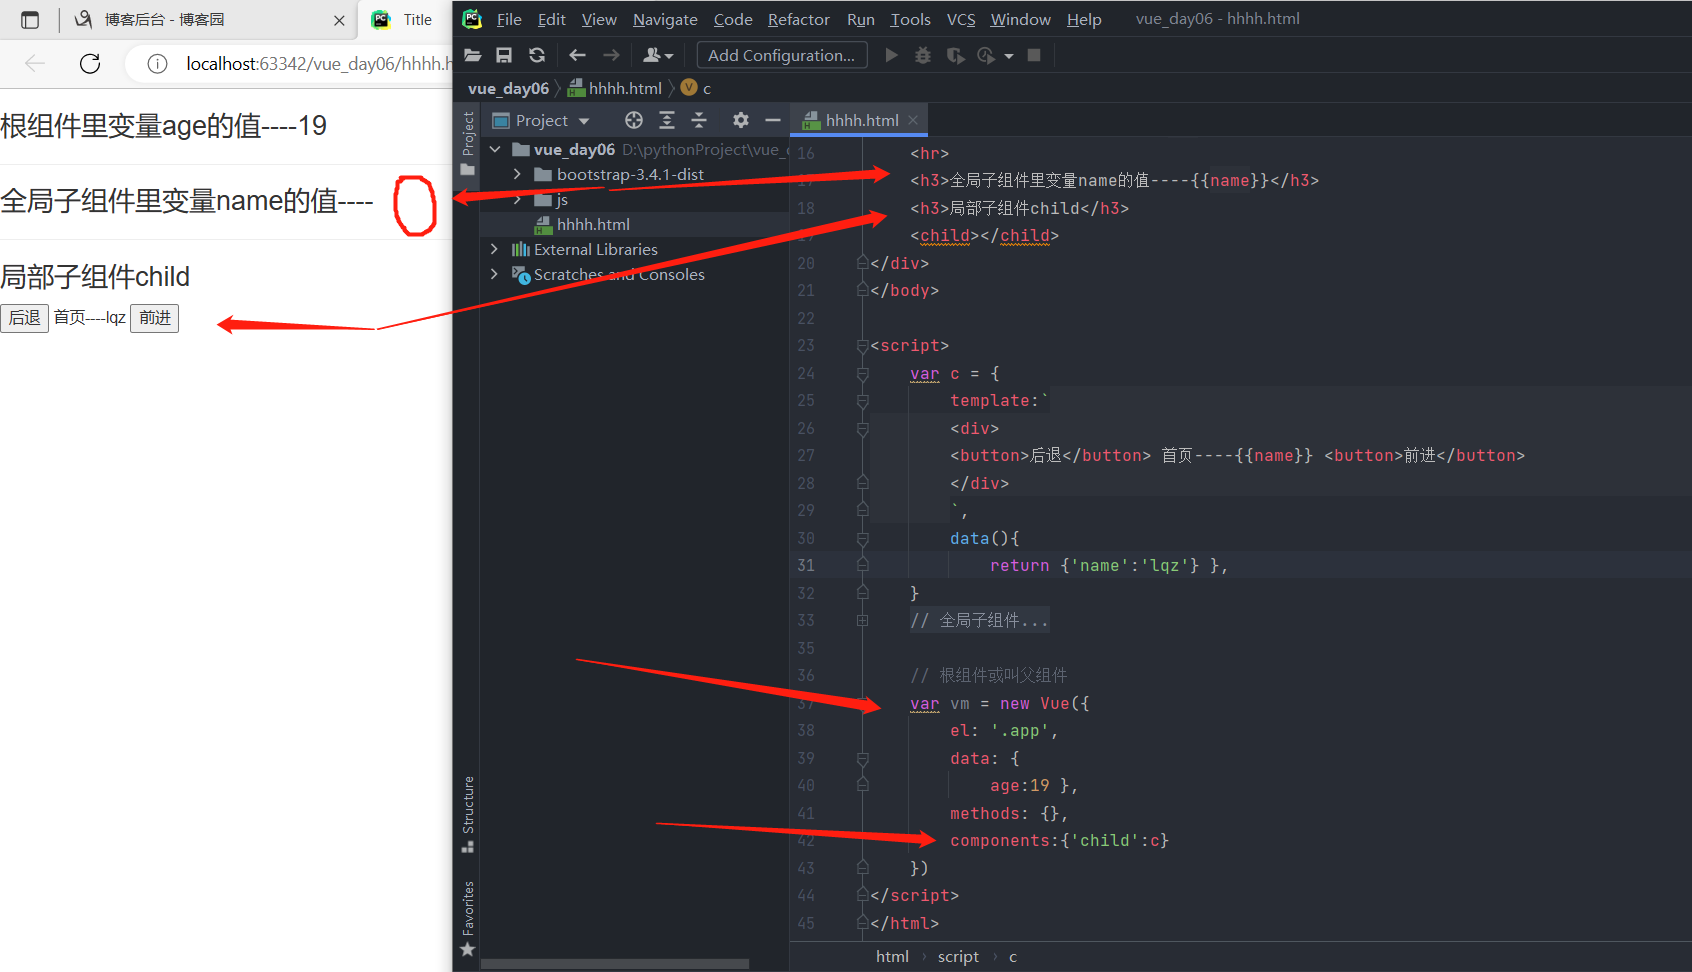Click Add Configuration... button
Screen dimensions: 1692x972
point(781,55)
